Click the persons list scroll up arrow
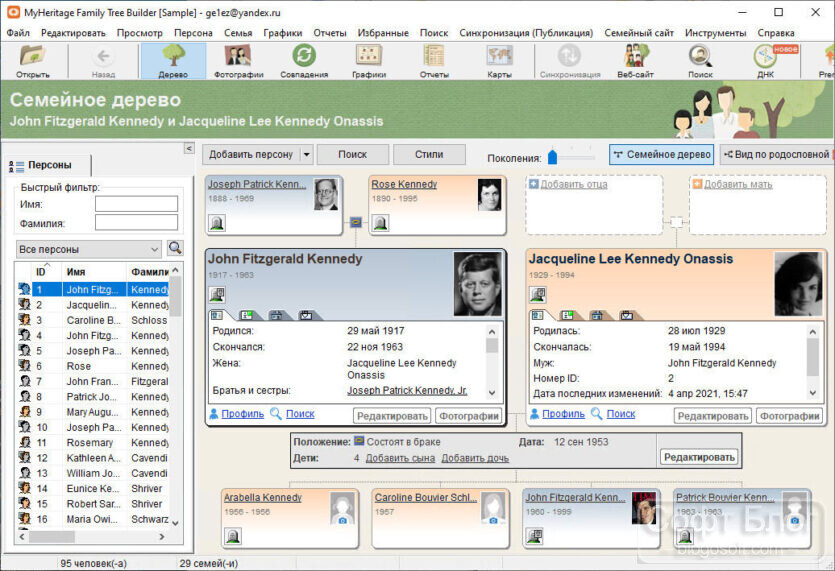This screenshot has height=571, width=835. (175, 270)
